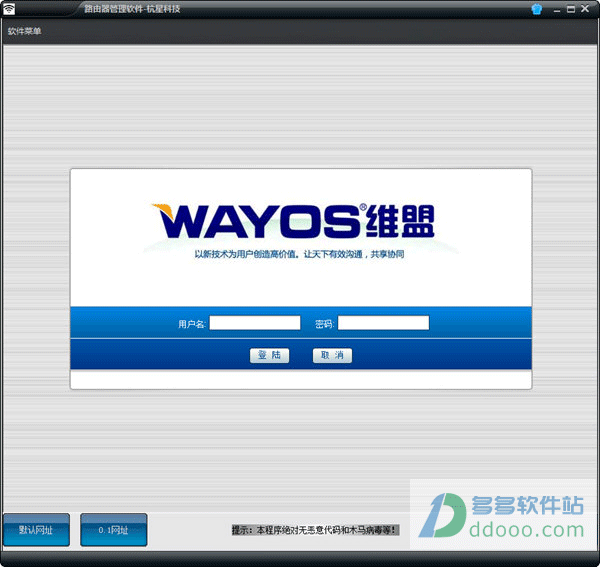The height and width of the screenshot is (567, 600).
Task: Select the 默认网址 button
Action: (x=36, y=530)
